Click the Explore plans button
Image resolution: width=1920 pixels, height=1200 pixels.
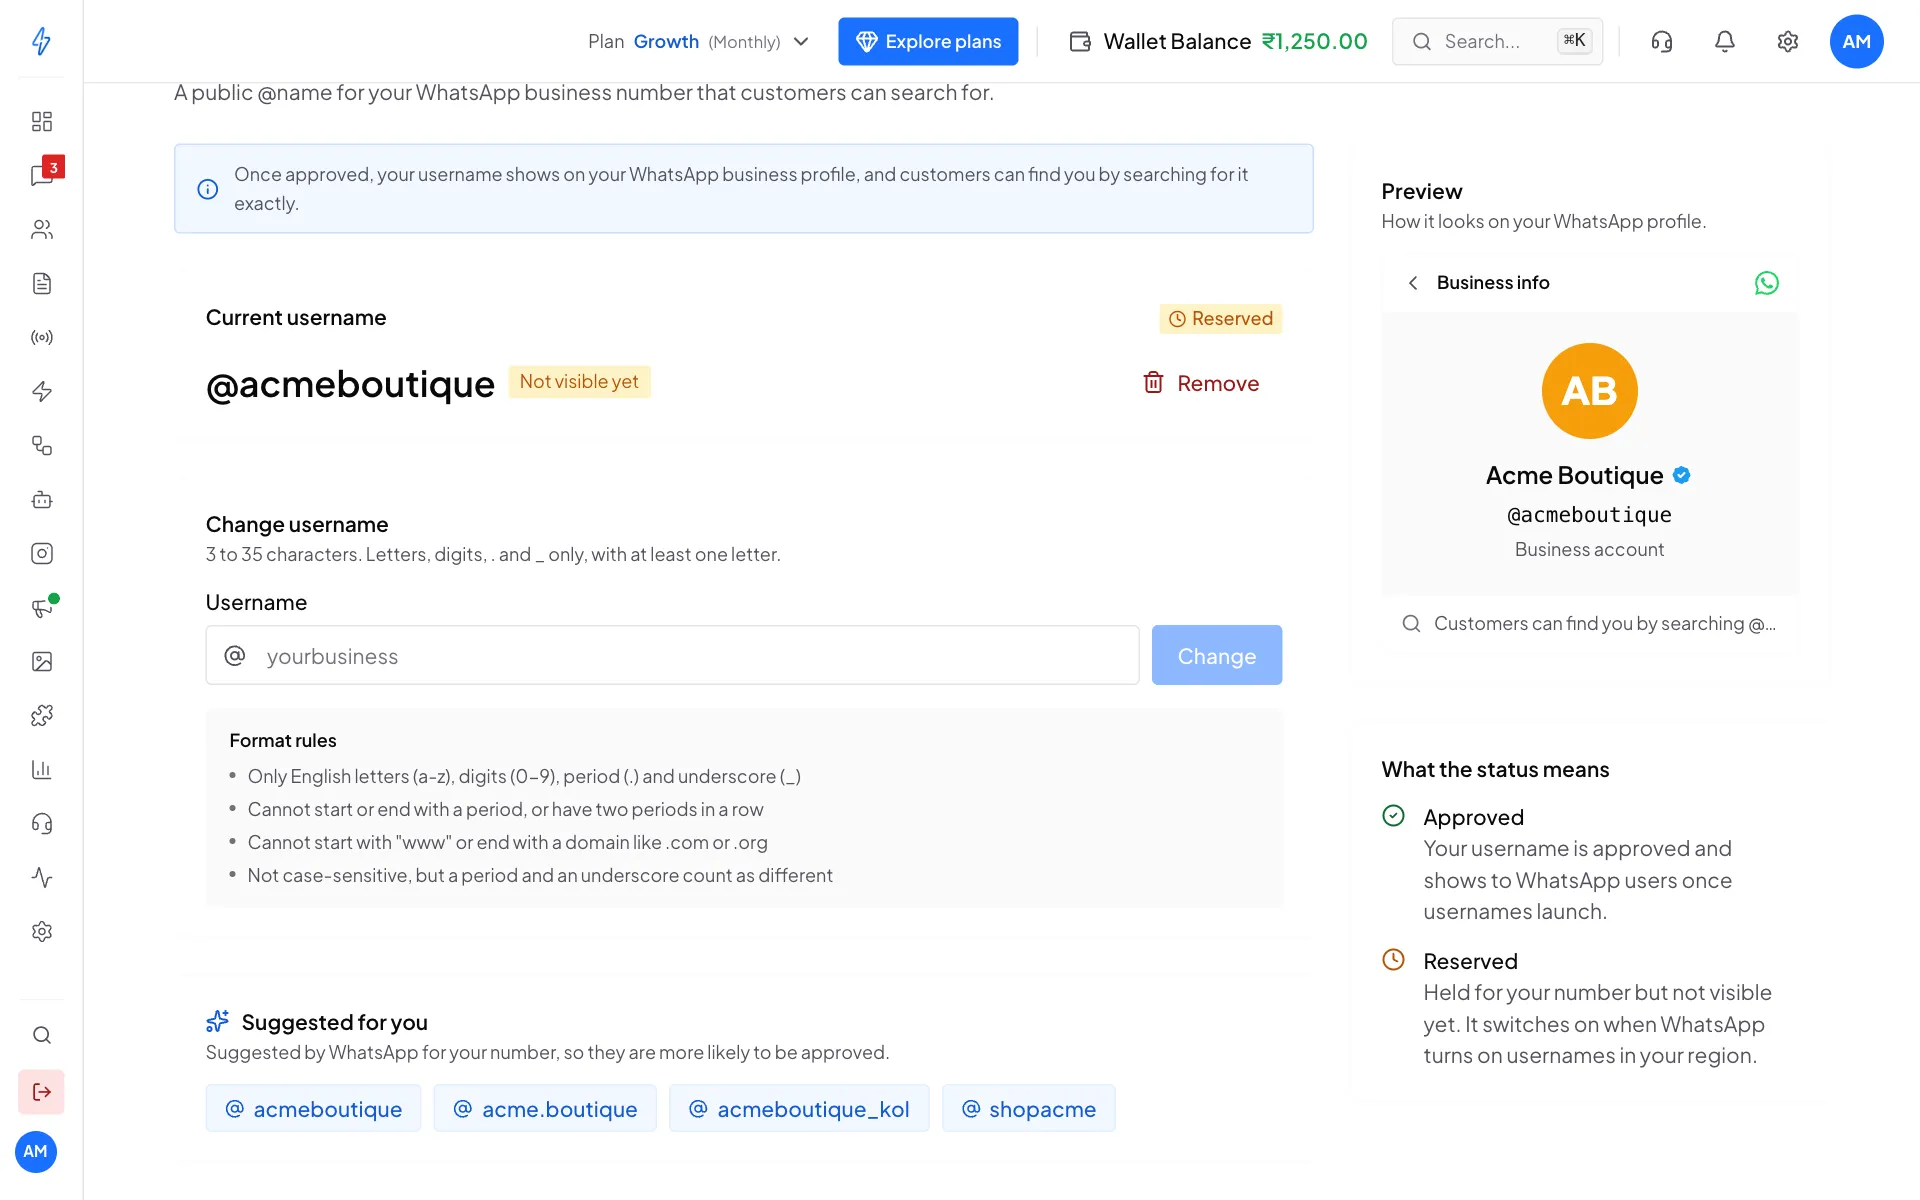[x=928, y=41]
